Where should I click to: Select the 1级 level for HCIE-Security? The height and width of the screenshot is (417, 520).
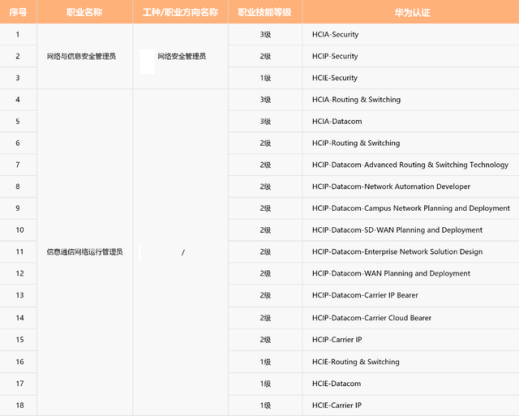pos(265,78)
